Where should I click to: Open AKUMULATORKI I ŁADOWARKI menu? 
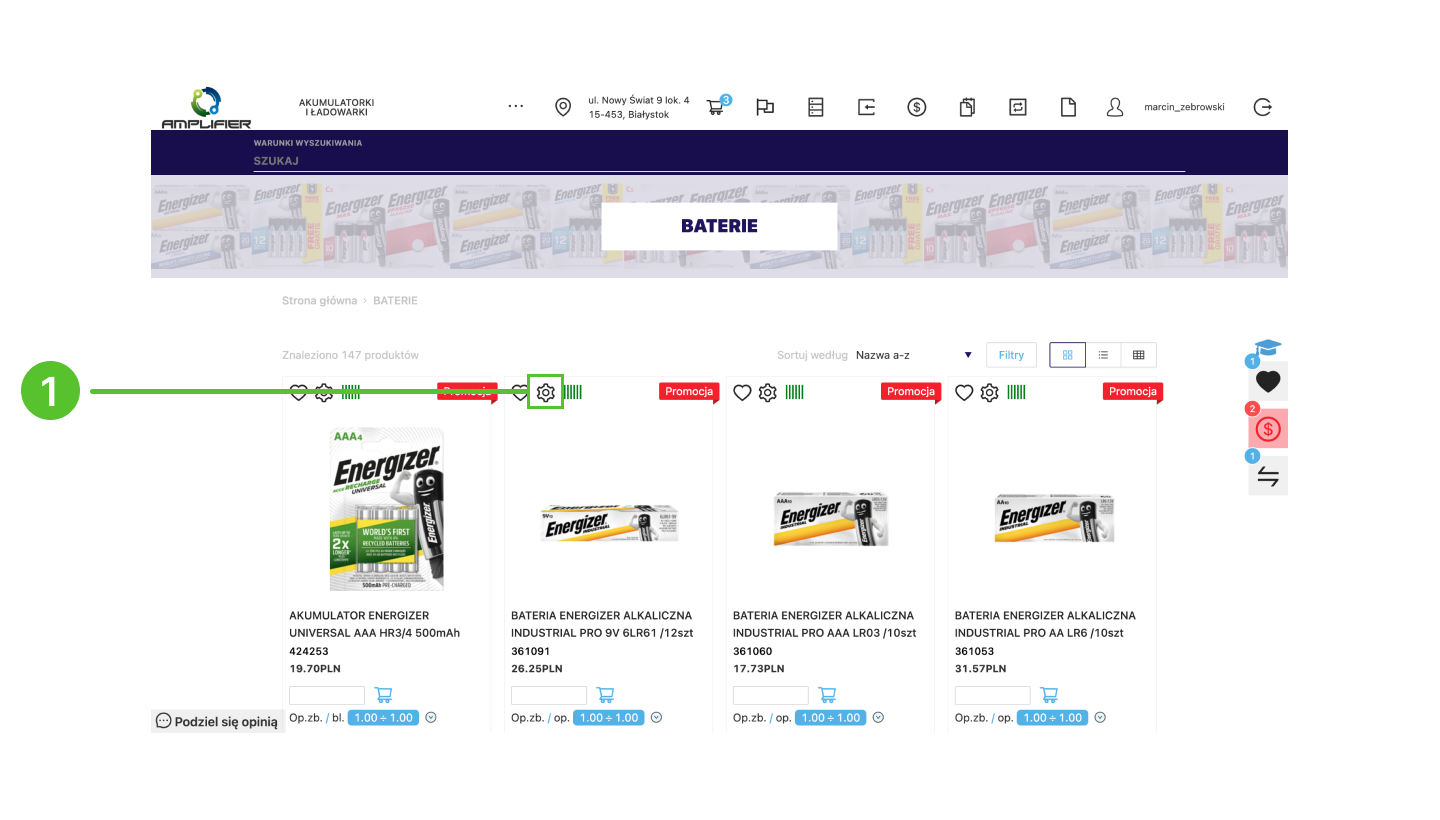[x=336, y=107]
